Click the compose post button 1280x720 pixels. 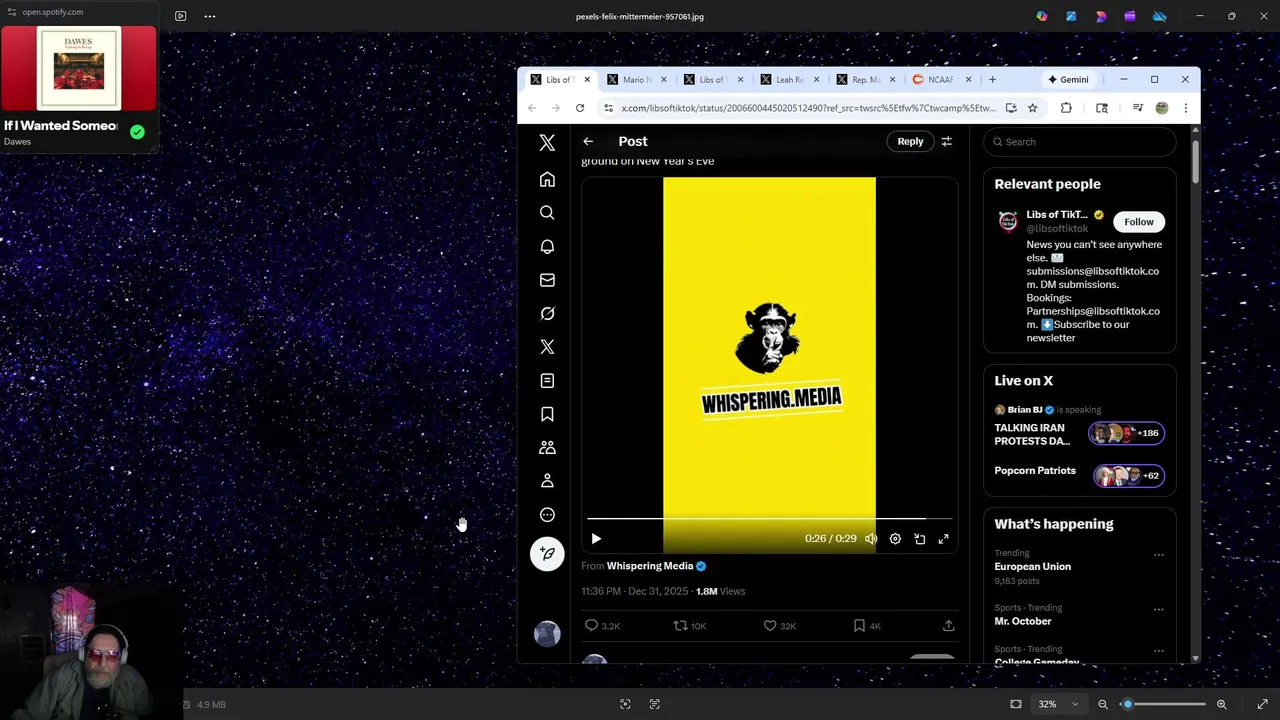[547, 554]
